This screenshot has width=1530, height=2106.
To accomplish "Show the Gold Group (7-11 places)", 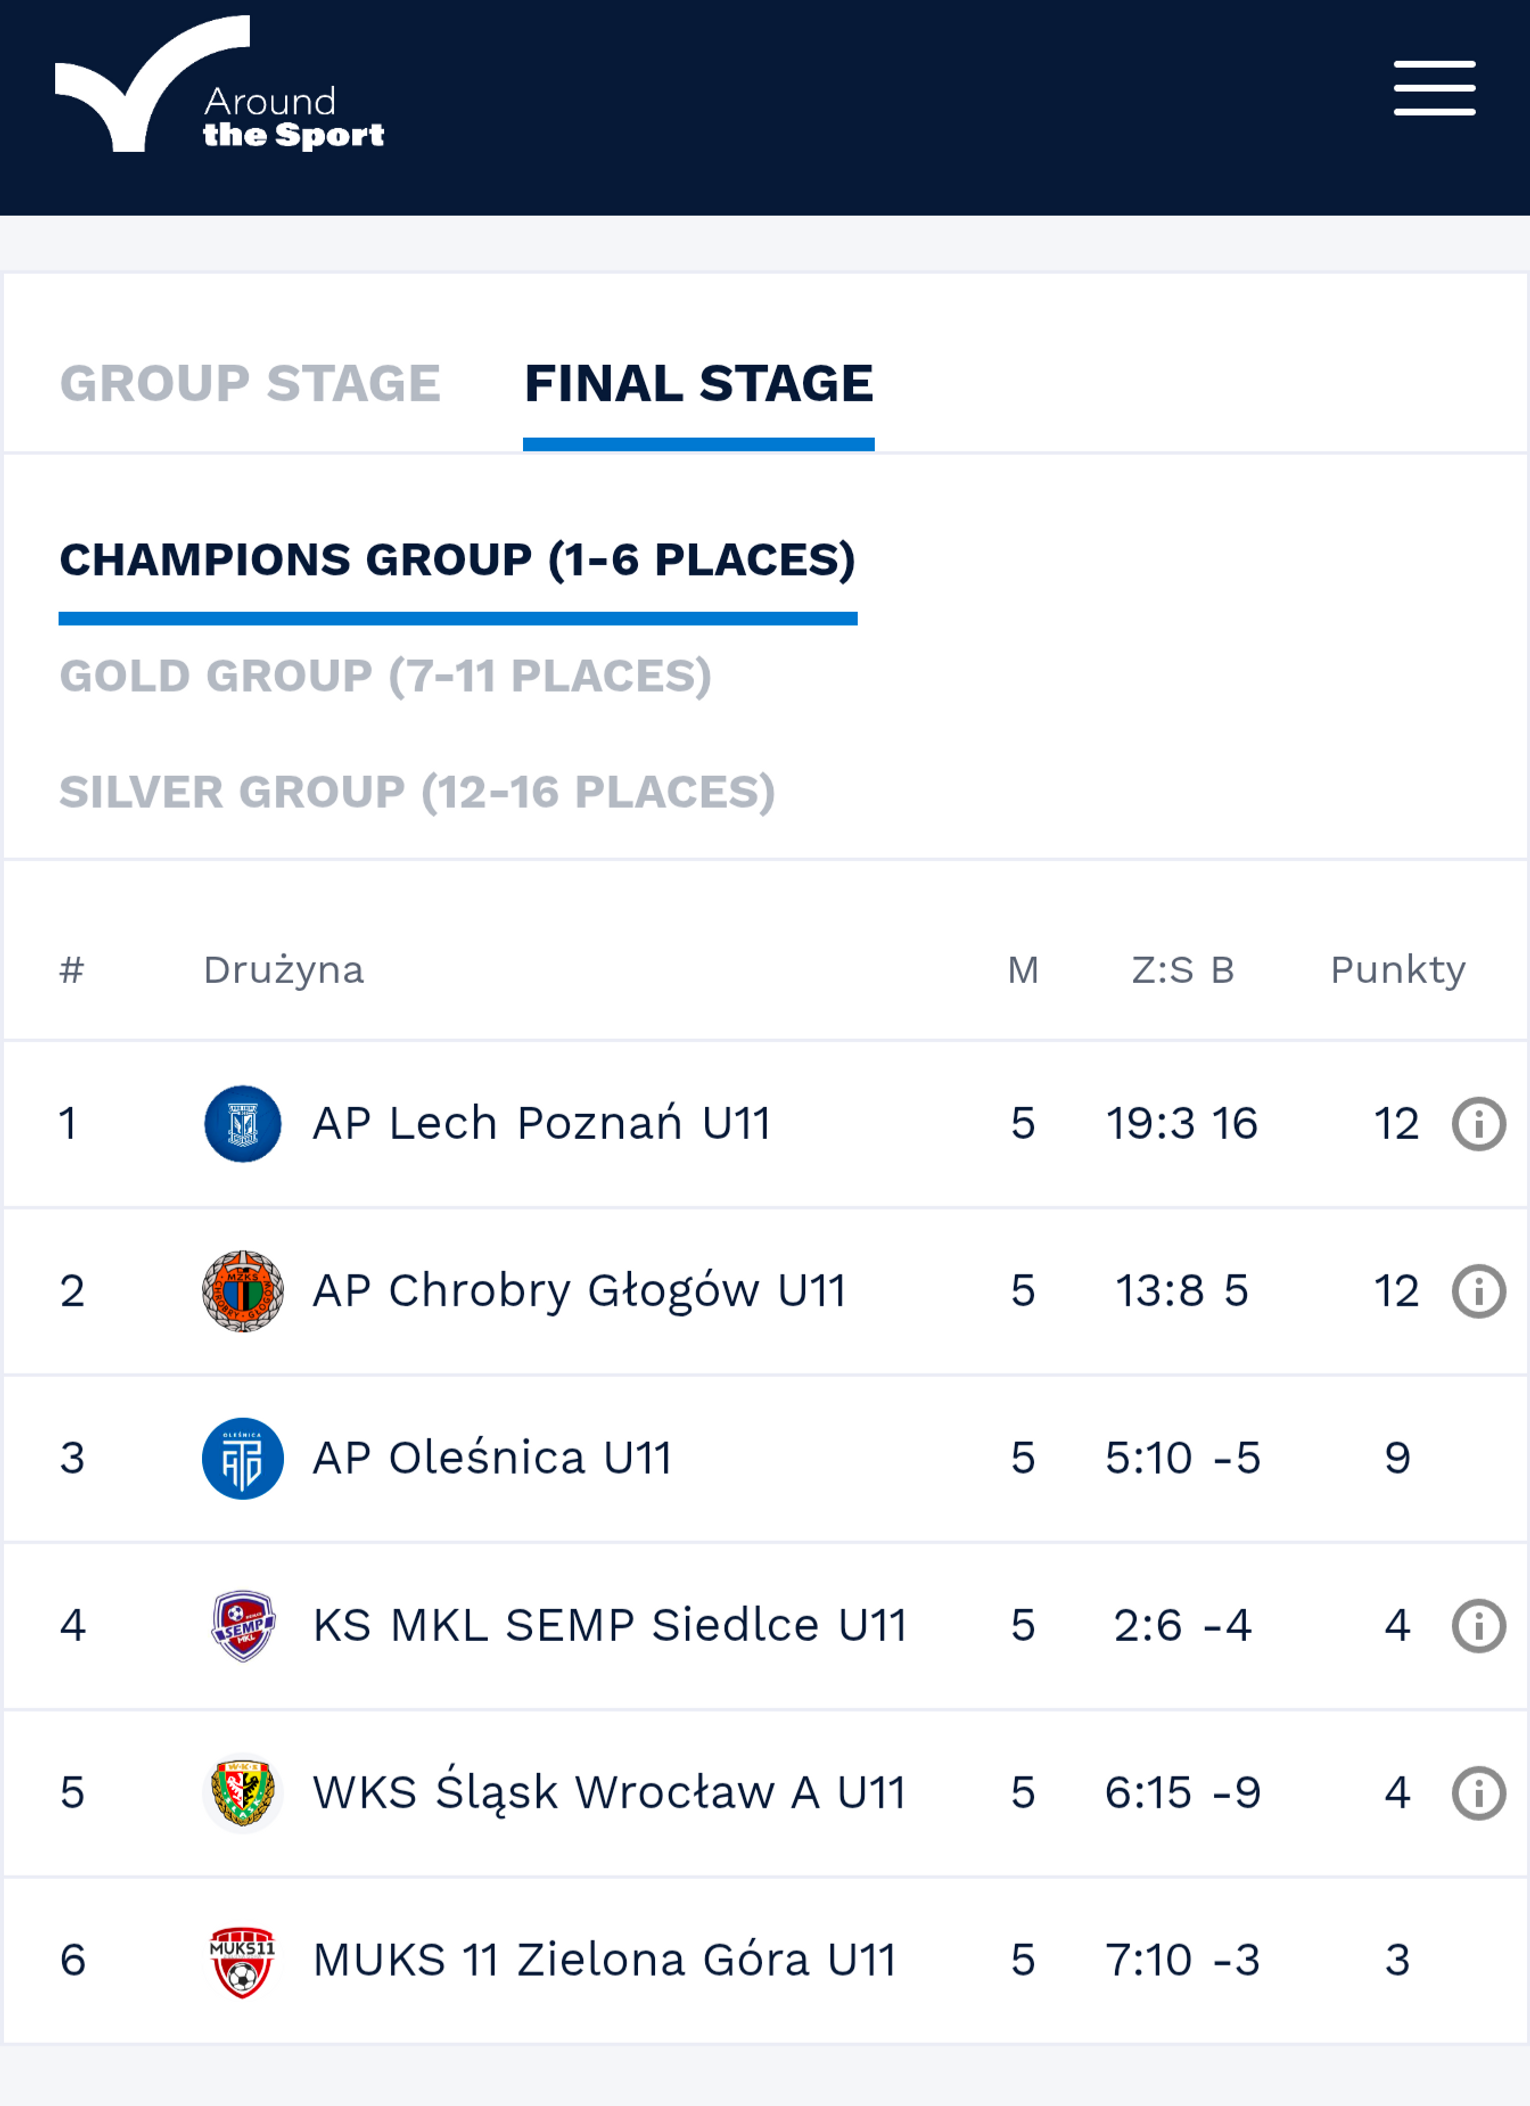I will click(x=386, y=676).
